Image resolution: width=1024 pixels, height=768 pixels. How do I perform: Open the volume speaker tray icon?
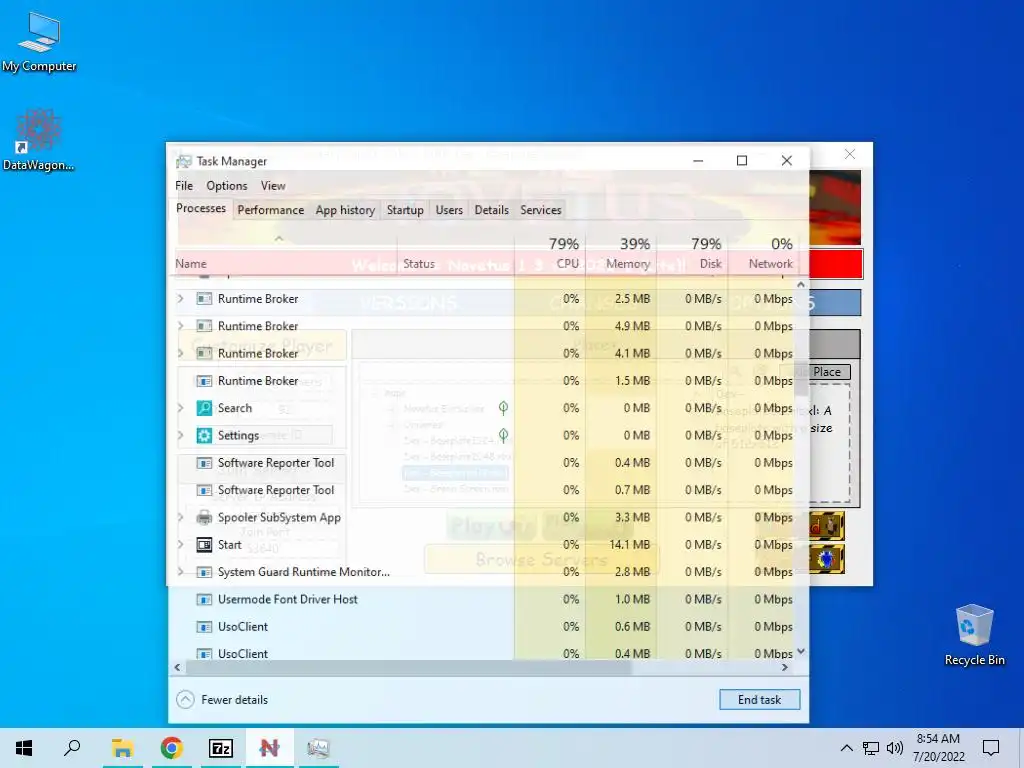895,748
